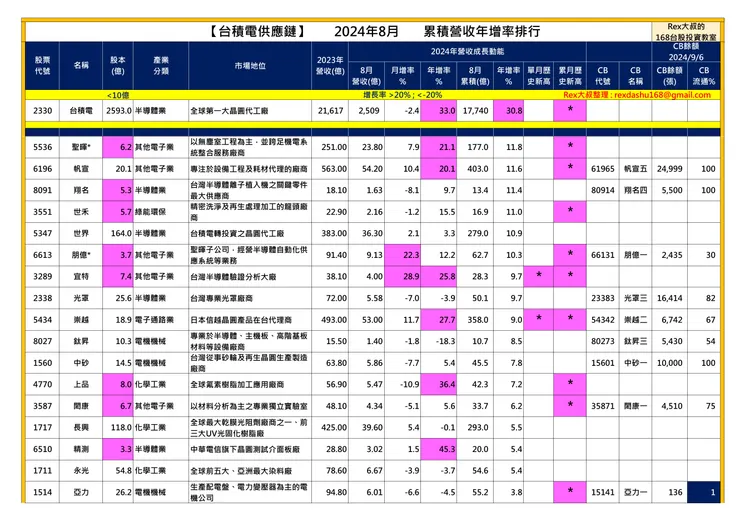Select the 2593.0 capital cell

click(118, 111)
